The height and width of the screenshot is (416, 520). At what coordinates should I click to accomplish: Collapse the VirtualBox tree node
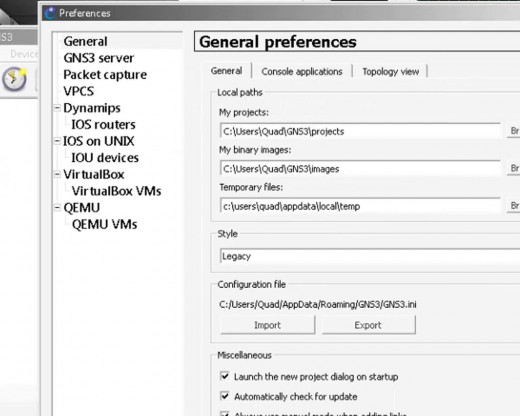pos(57,174)
